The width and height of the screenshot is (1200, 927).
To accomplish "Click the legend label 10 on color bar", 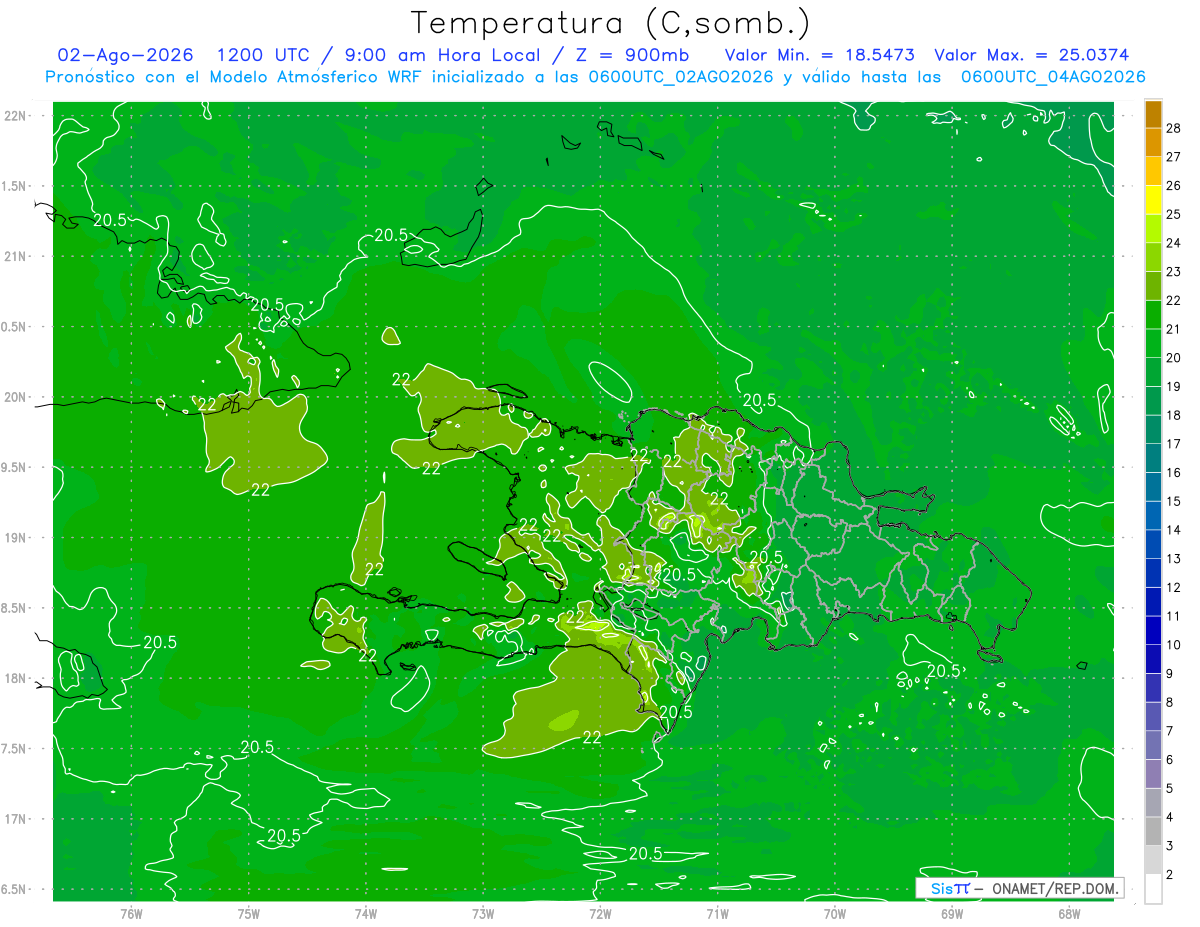I will (1174, 645).
